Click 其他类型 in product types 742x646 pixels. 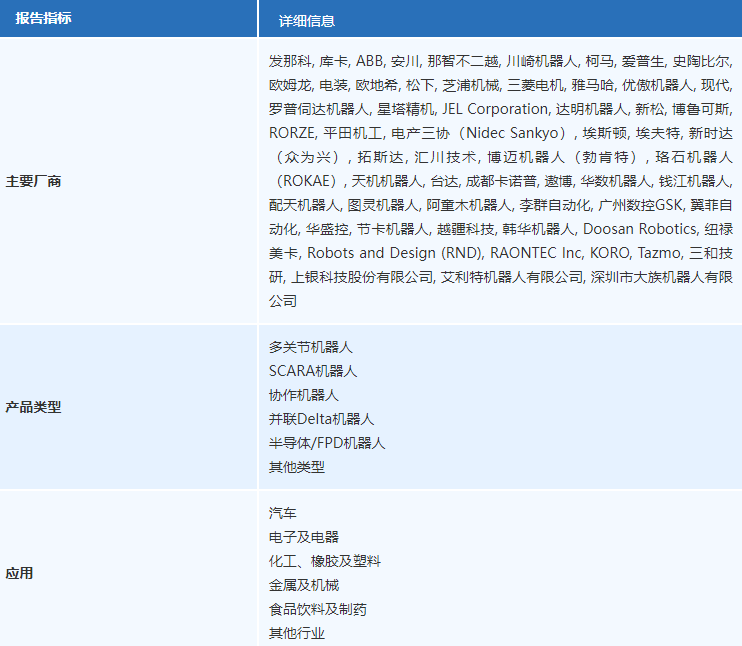[x=296, y=467]
